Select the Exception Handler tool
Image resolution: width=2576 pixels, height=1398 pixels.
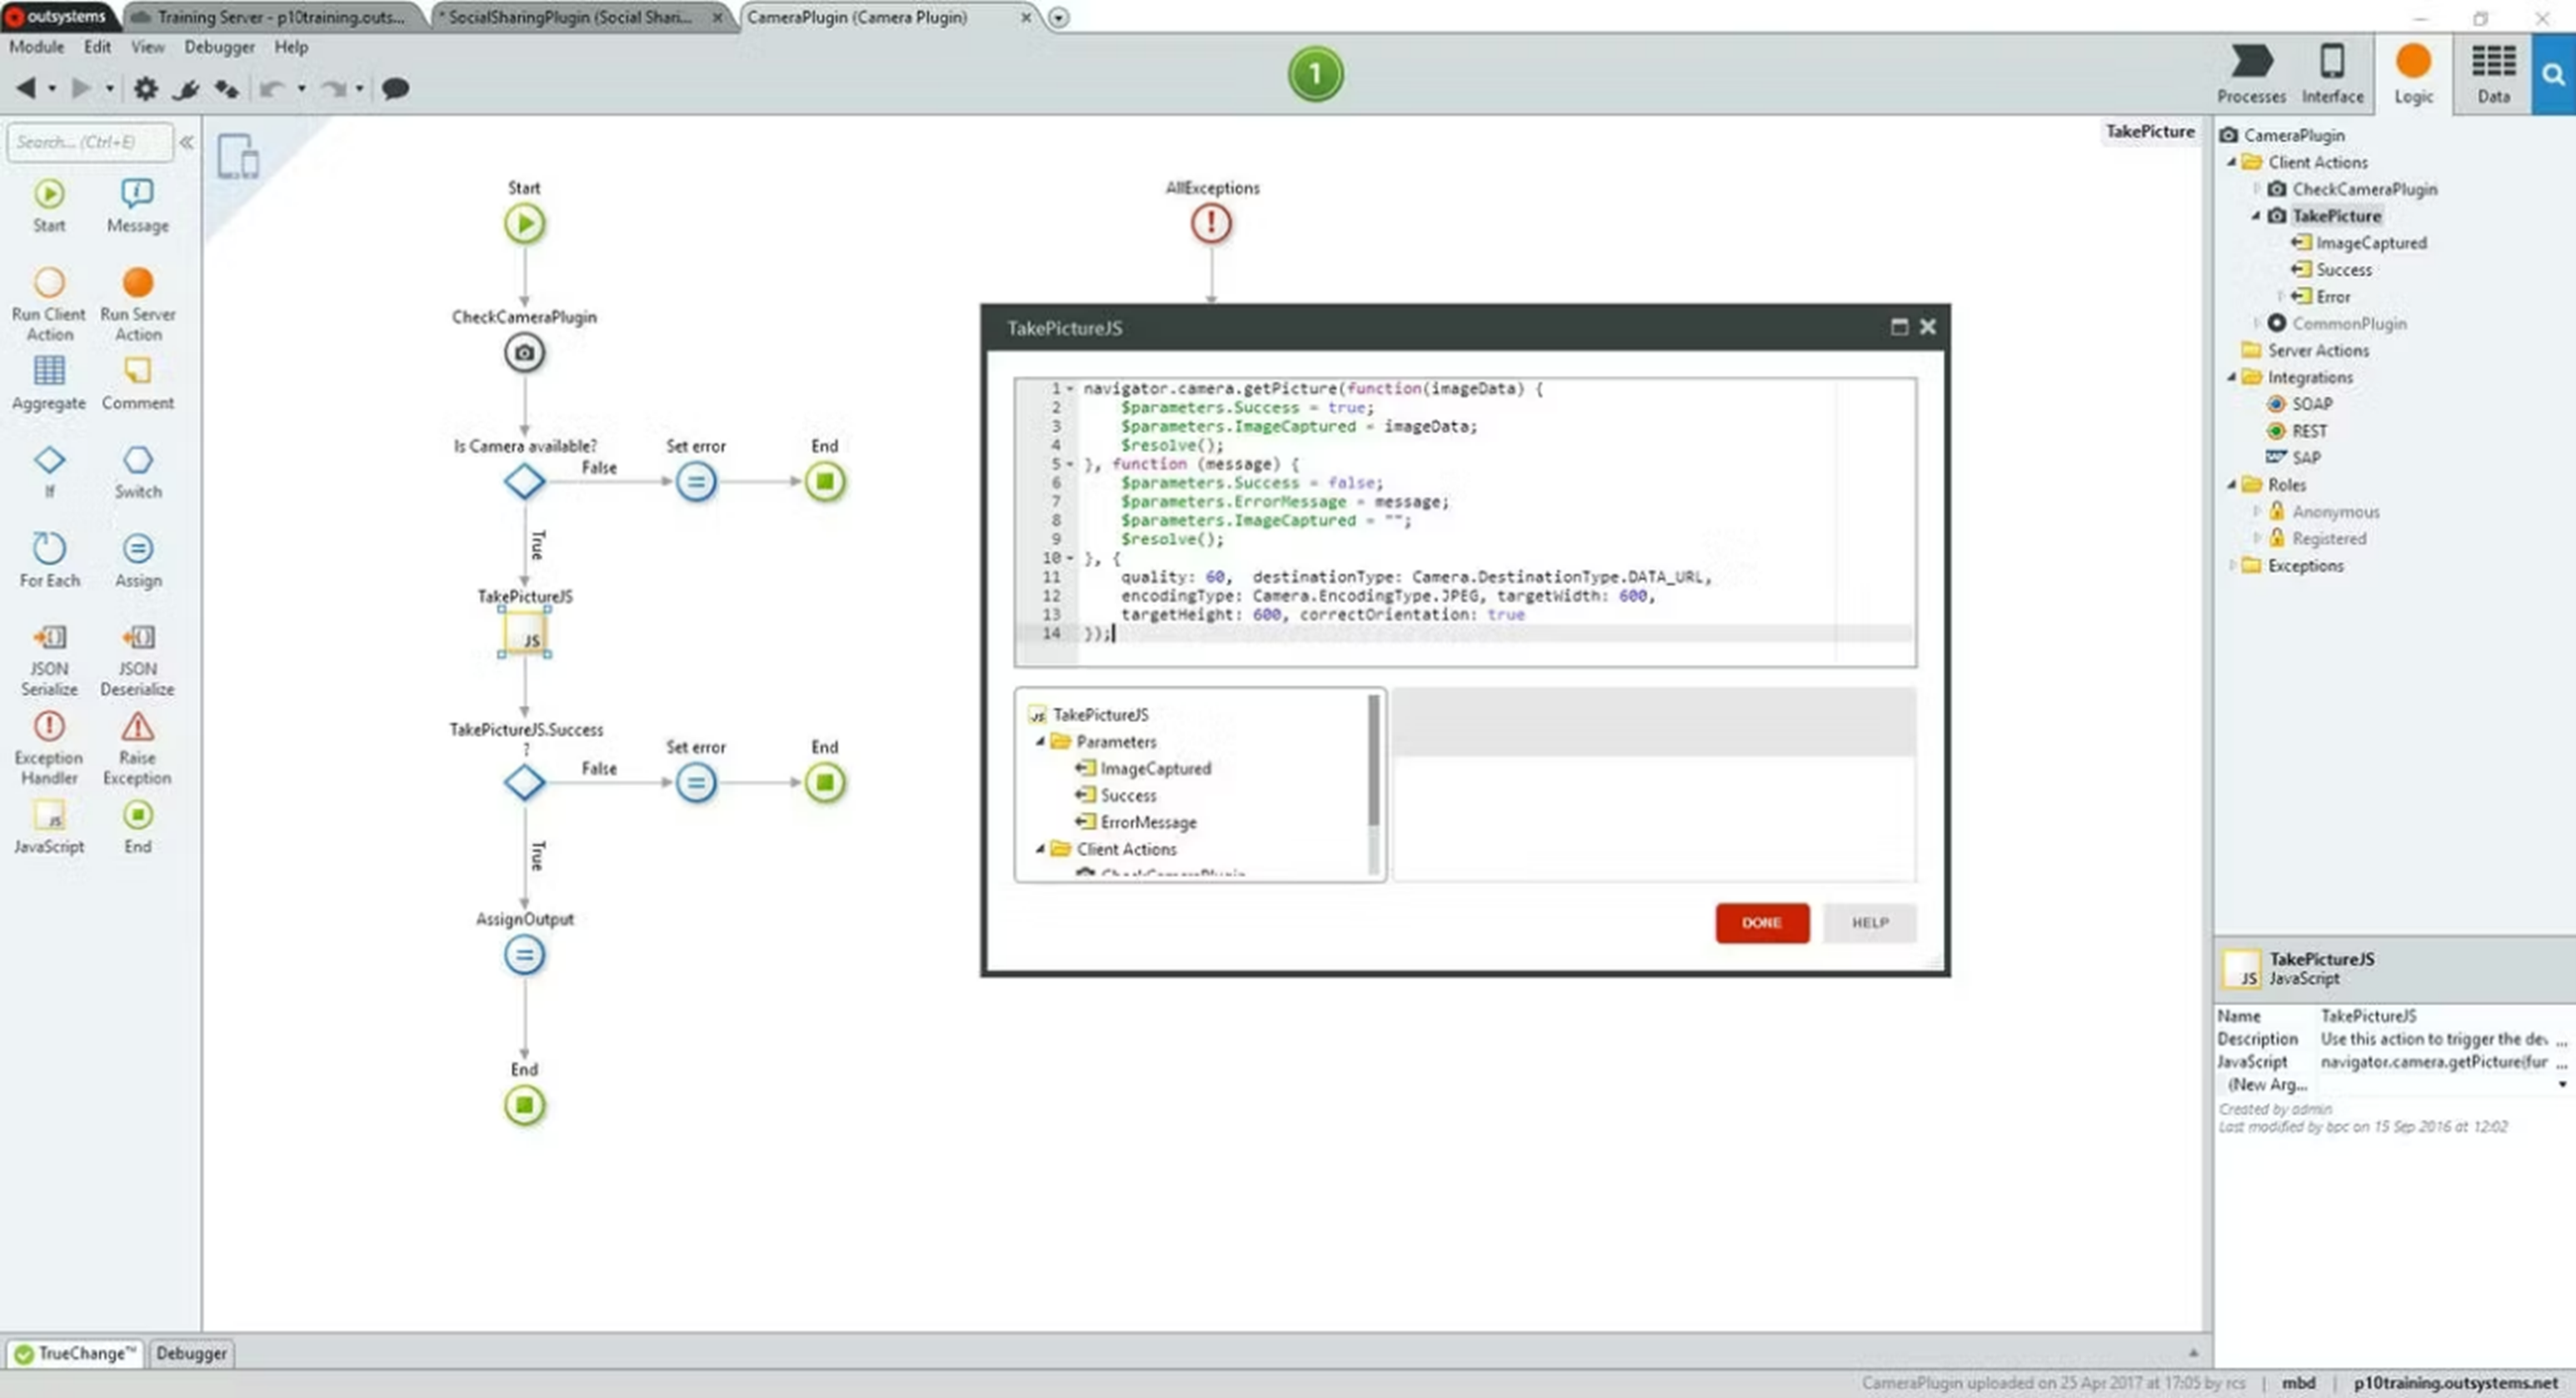tap(48, 738)
